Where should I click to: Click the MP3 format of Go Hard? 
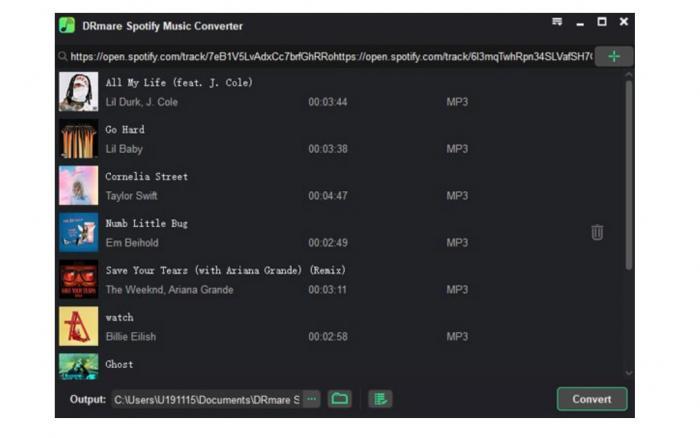[x=457, y=149]
